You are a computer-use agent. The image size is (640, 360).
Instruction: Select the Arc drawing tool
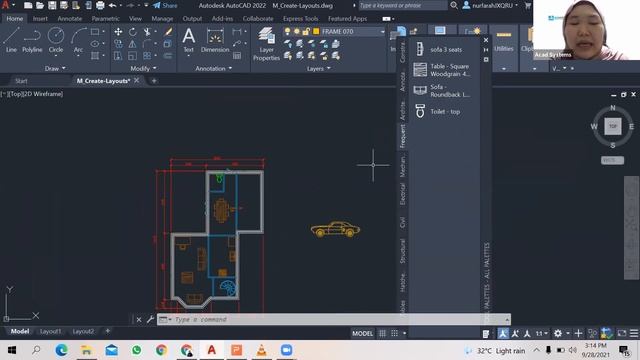(78, 40)
